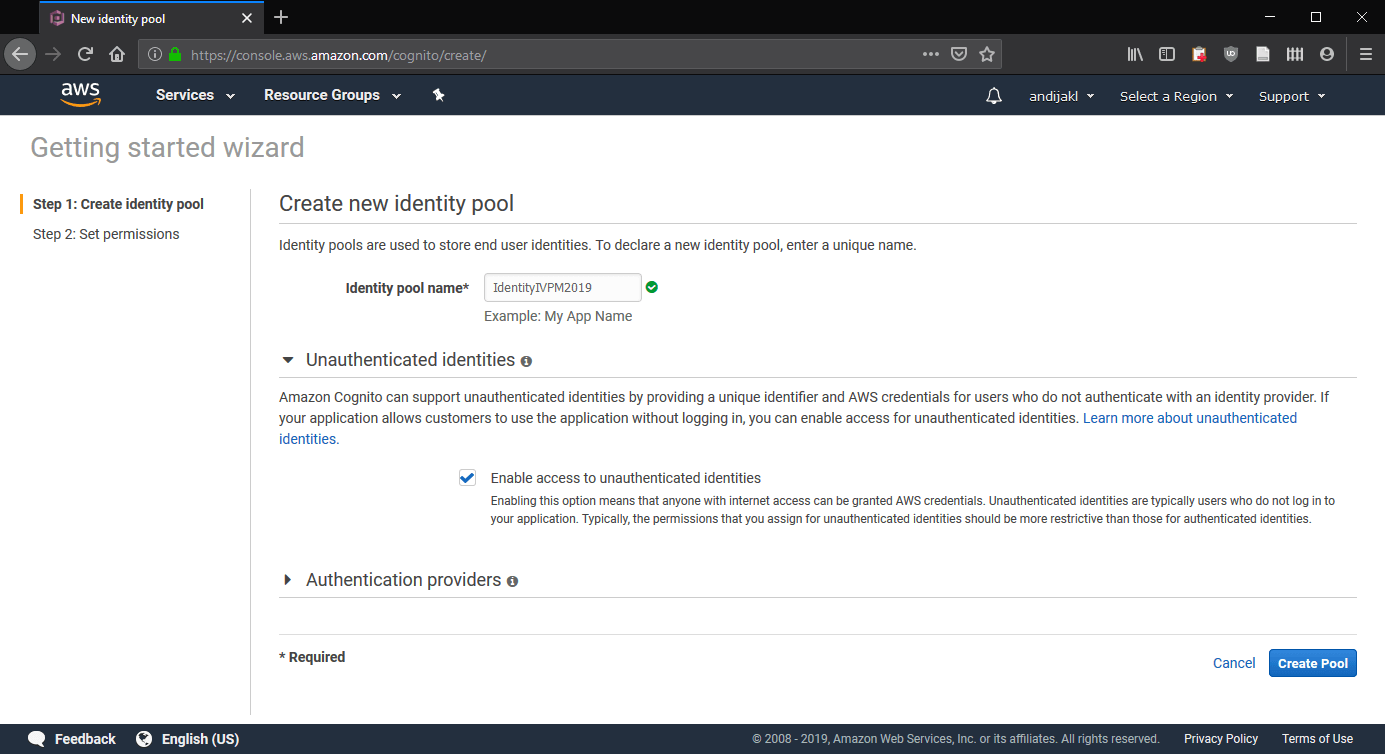This screenshot has height=754, width=1385.
Task: Collapse the Unauthenticated identities section
Action: coord(288,360)
